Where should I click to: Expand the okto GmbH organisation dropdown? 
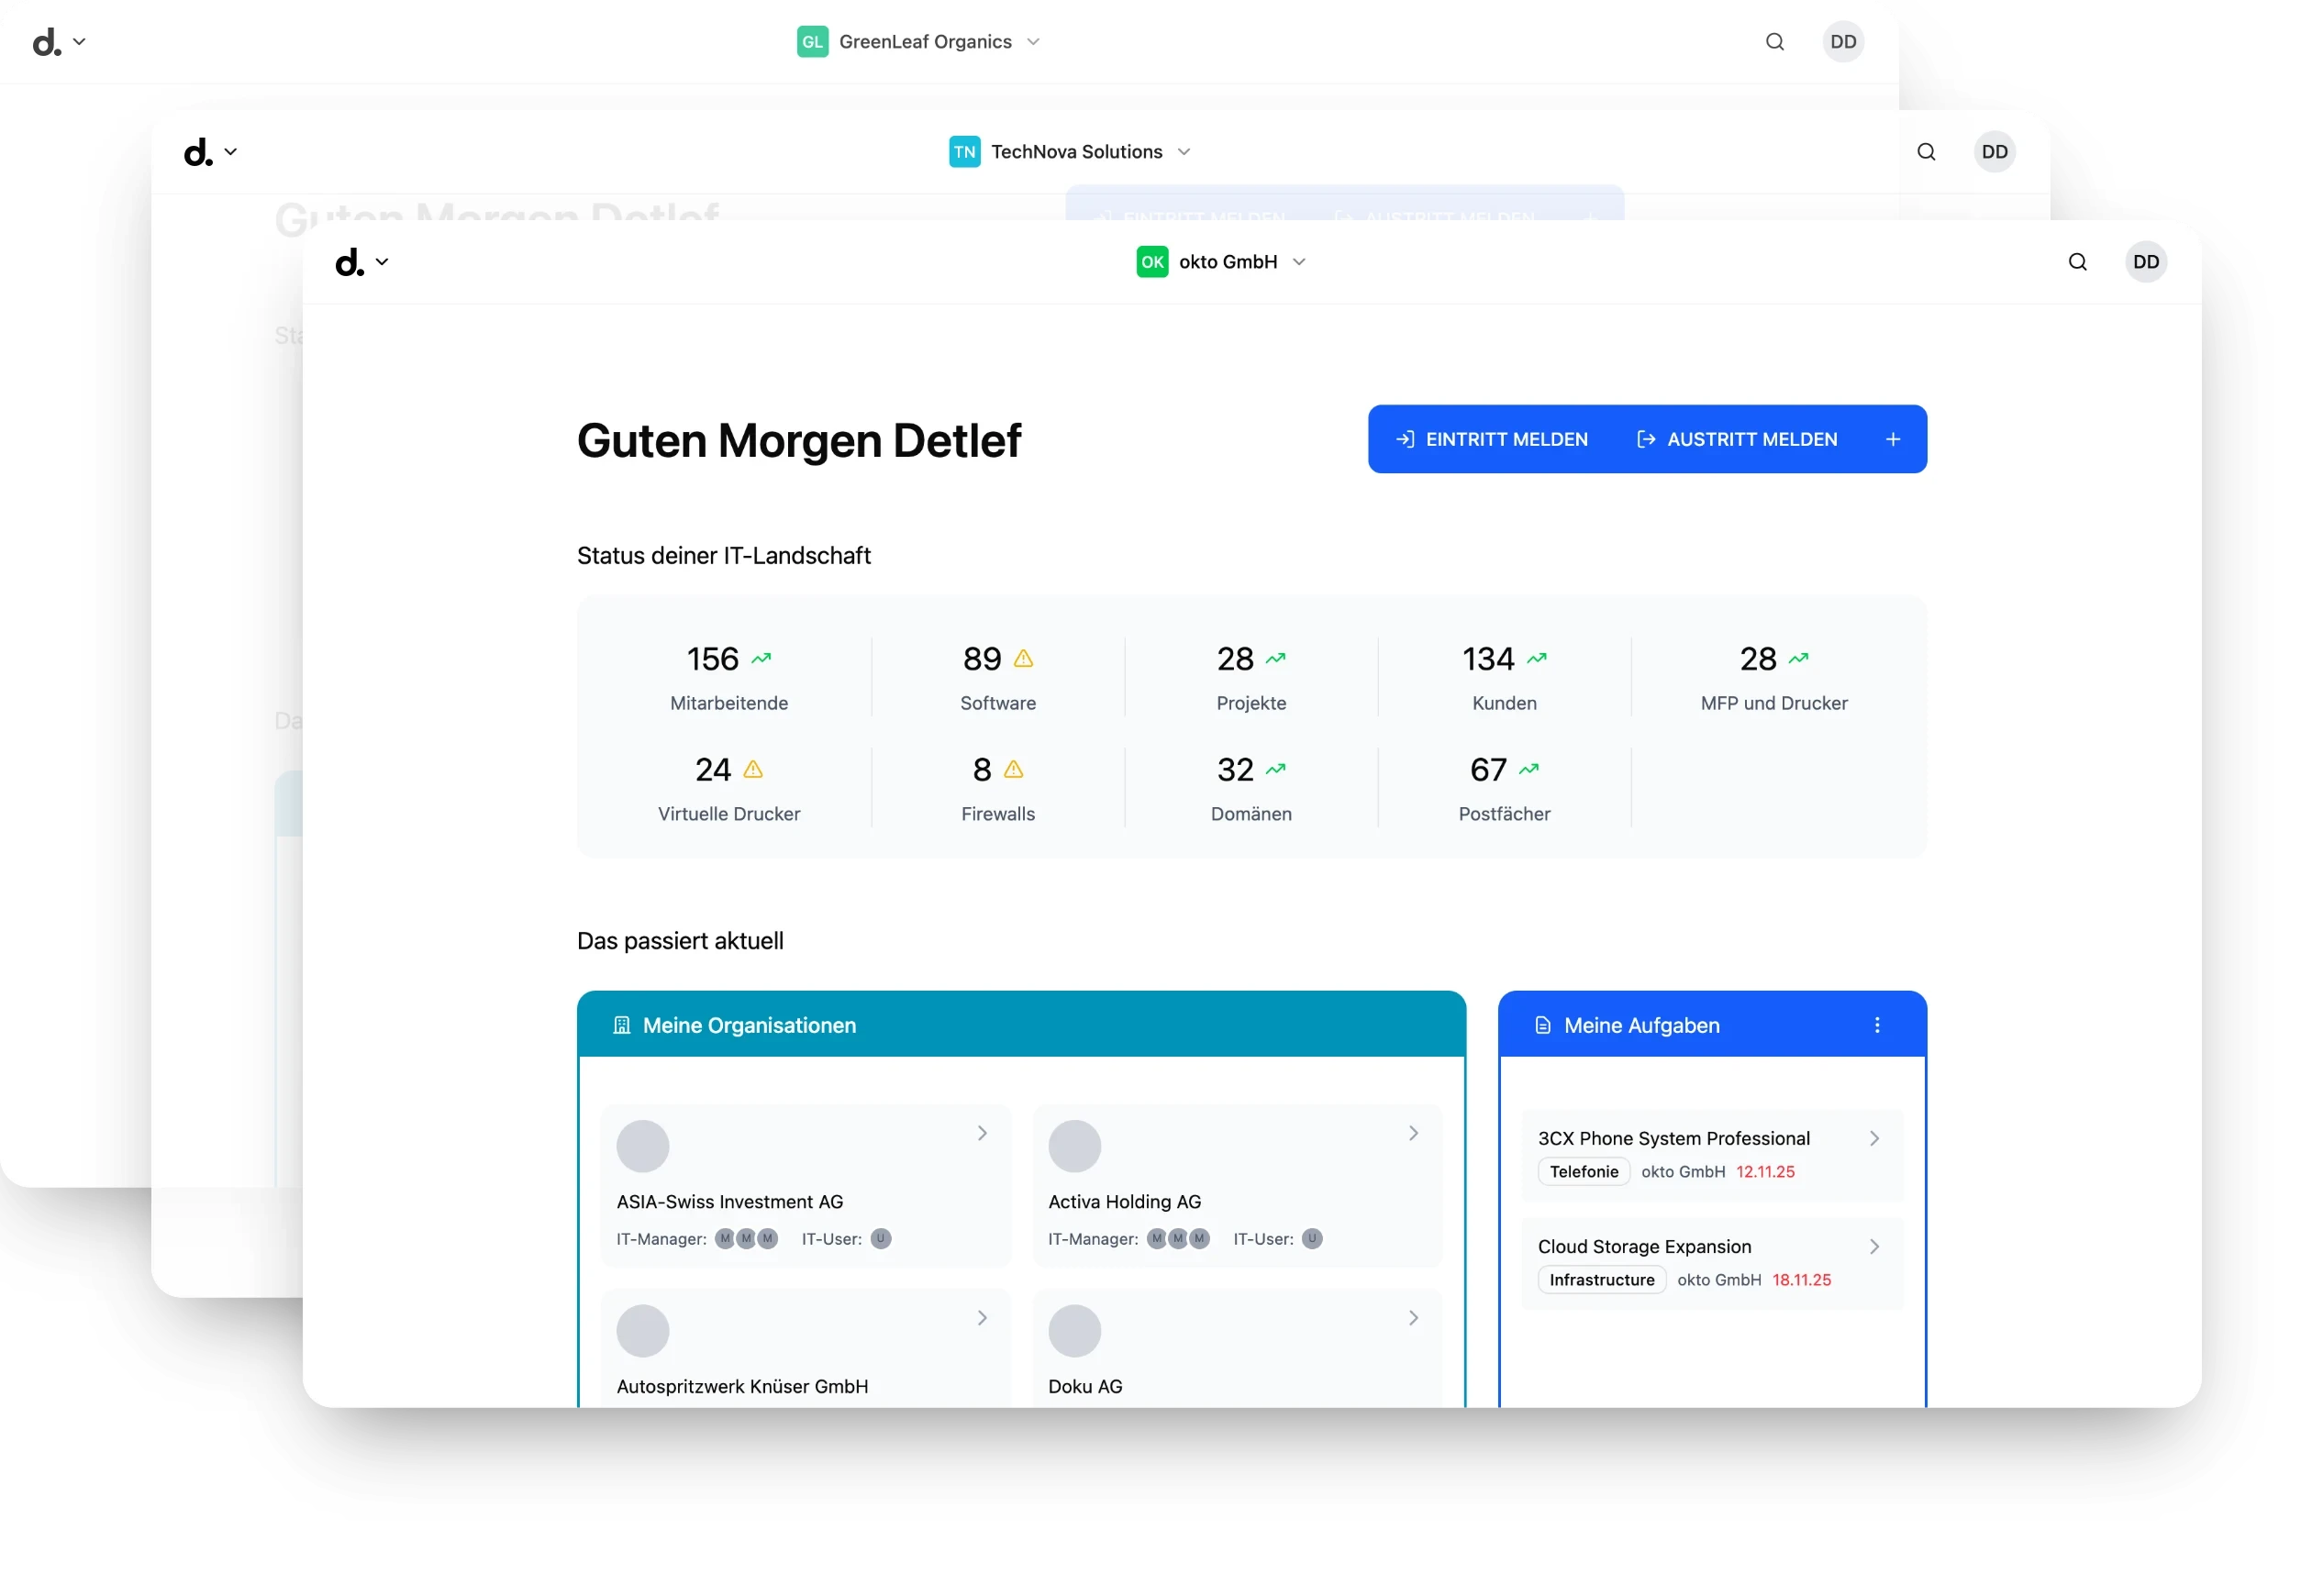[x=1298, y=262]
